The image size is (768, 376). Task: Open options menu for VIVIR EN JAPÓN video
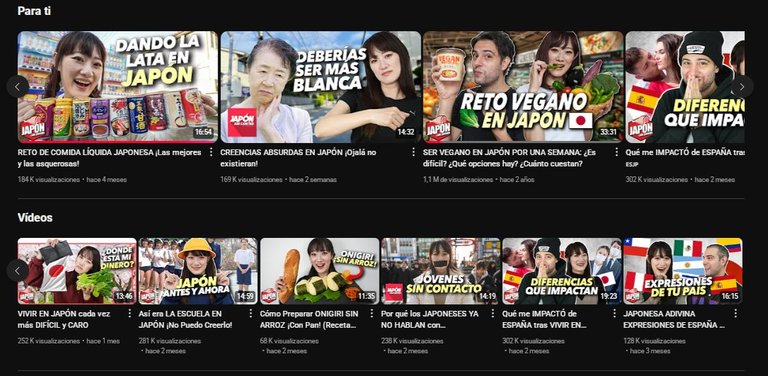(130, 313)
